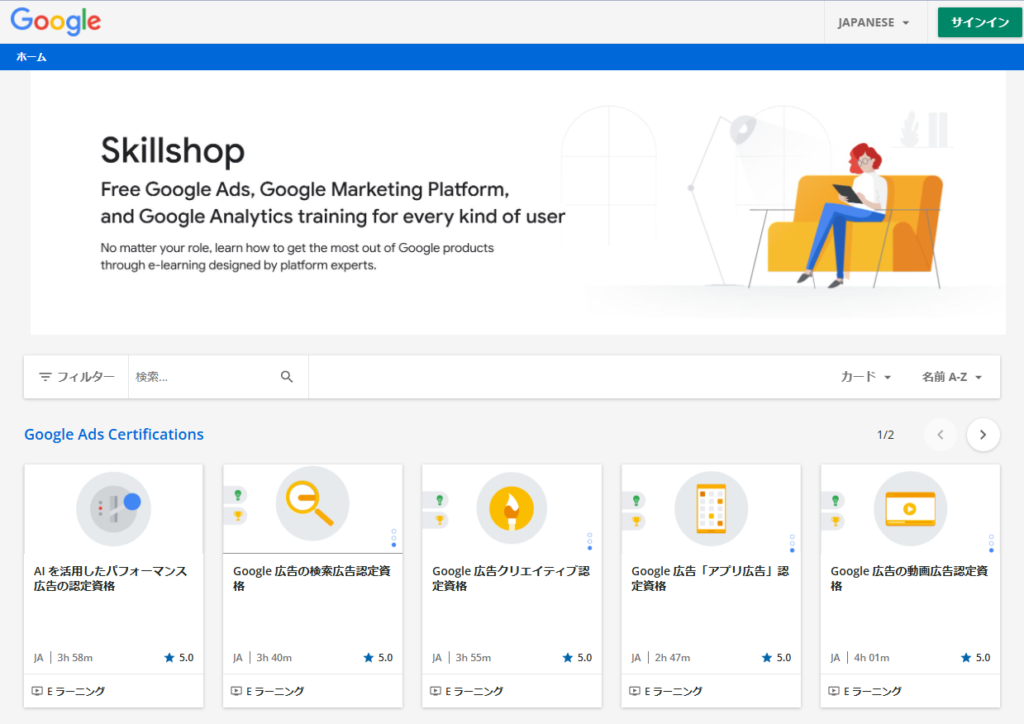
Task: Click the 5.0 rating on the 動画広告 card
Action: pos(983,657)
